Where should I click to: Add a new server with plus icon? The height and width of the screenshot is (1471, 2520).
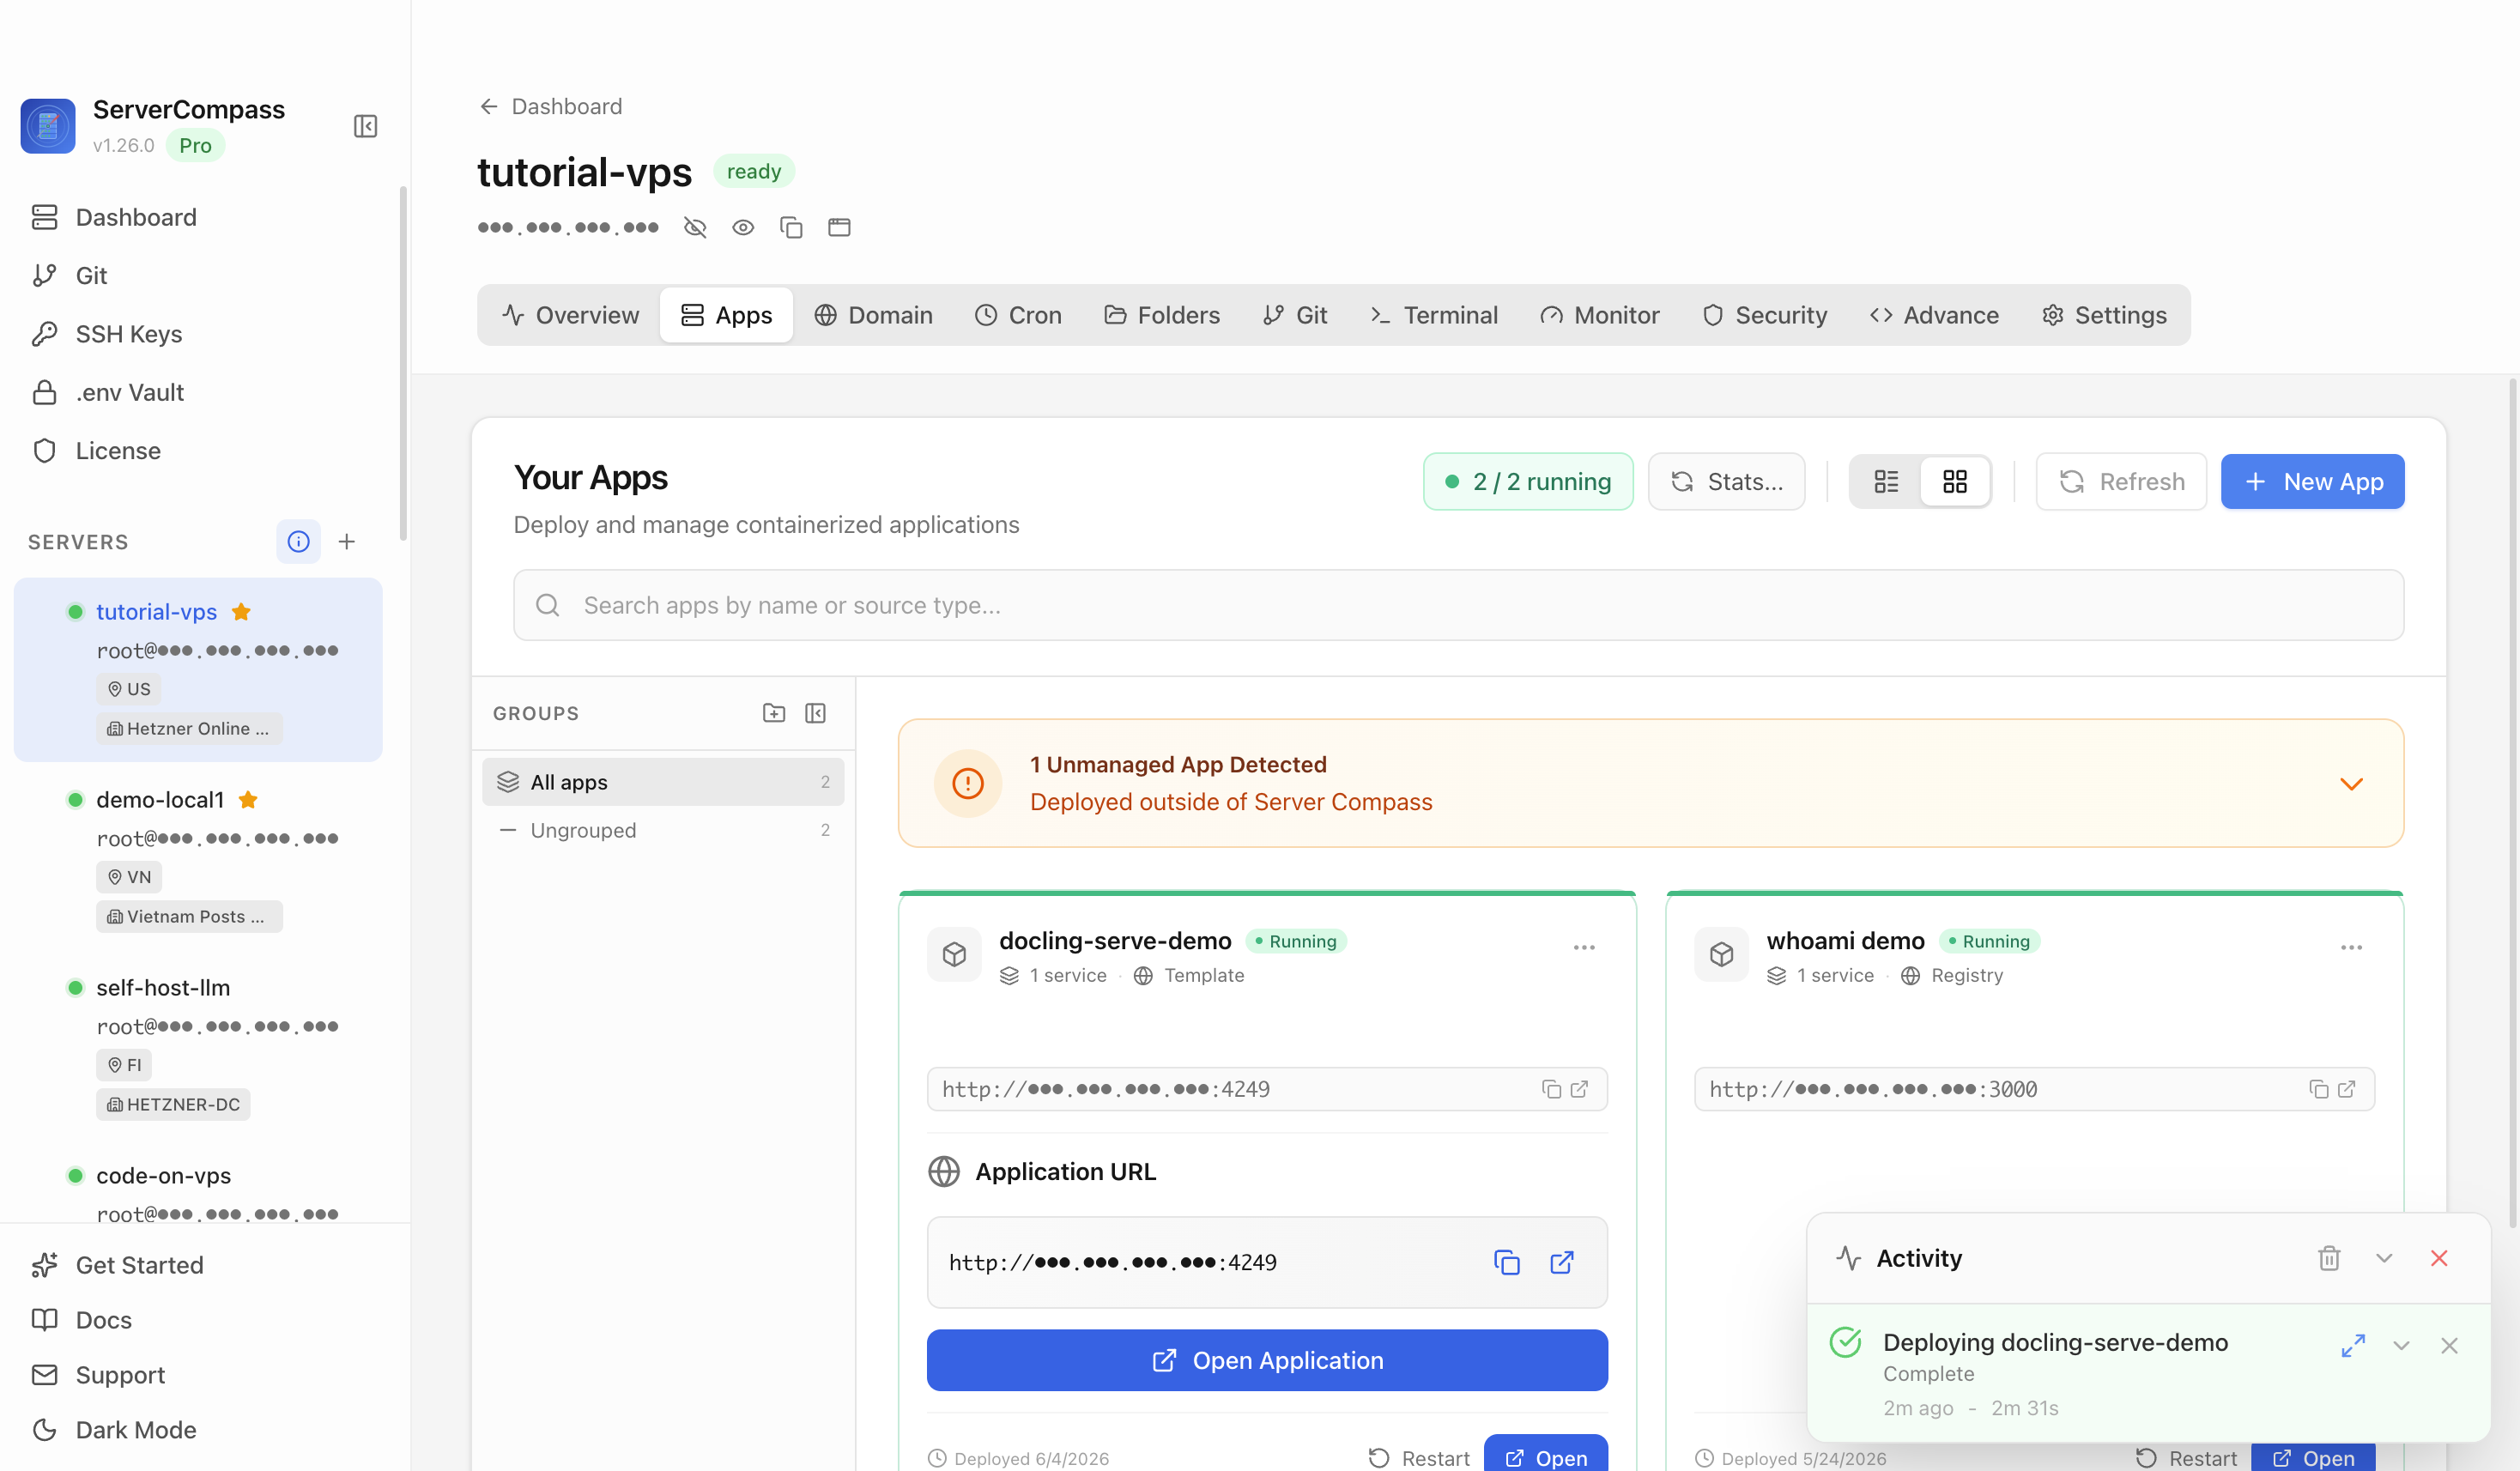347,541
